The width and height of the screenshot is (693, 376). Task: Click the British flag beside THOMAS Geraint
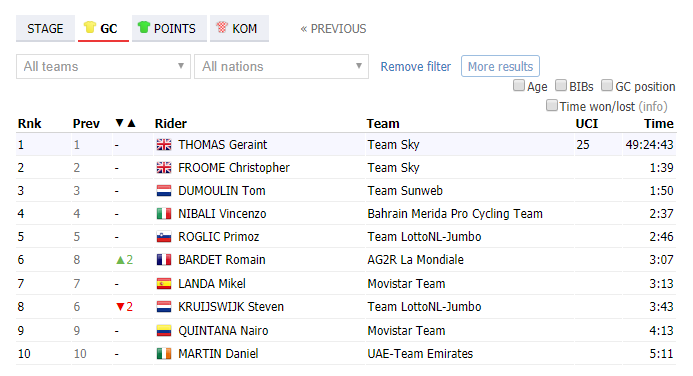pyautogui.click(x=164, y=144)
